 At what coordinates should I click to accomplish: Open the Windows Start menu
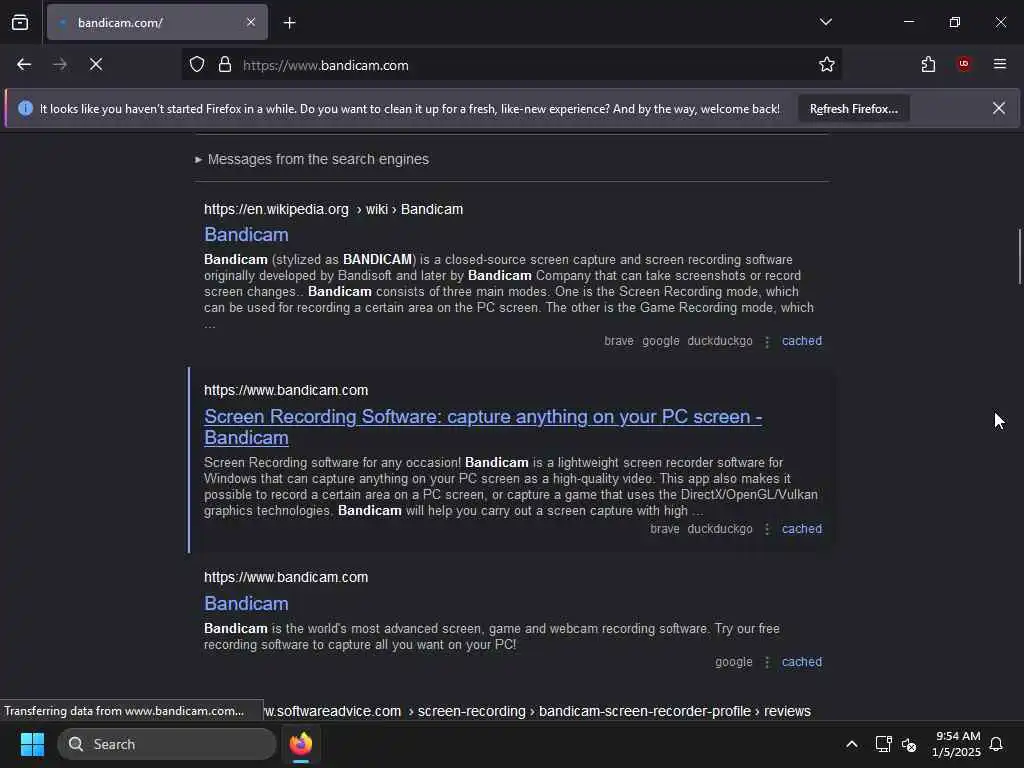pos(32,744)
